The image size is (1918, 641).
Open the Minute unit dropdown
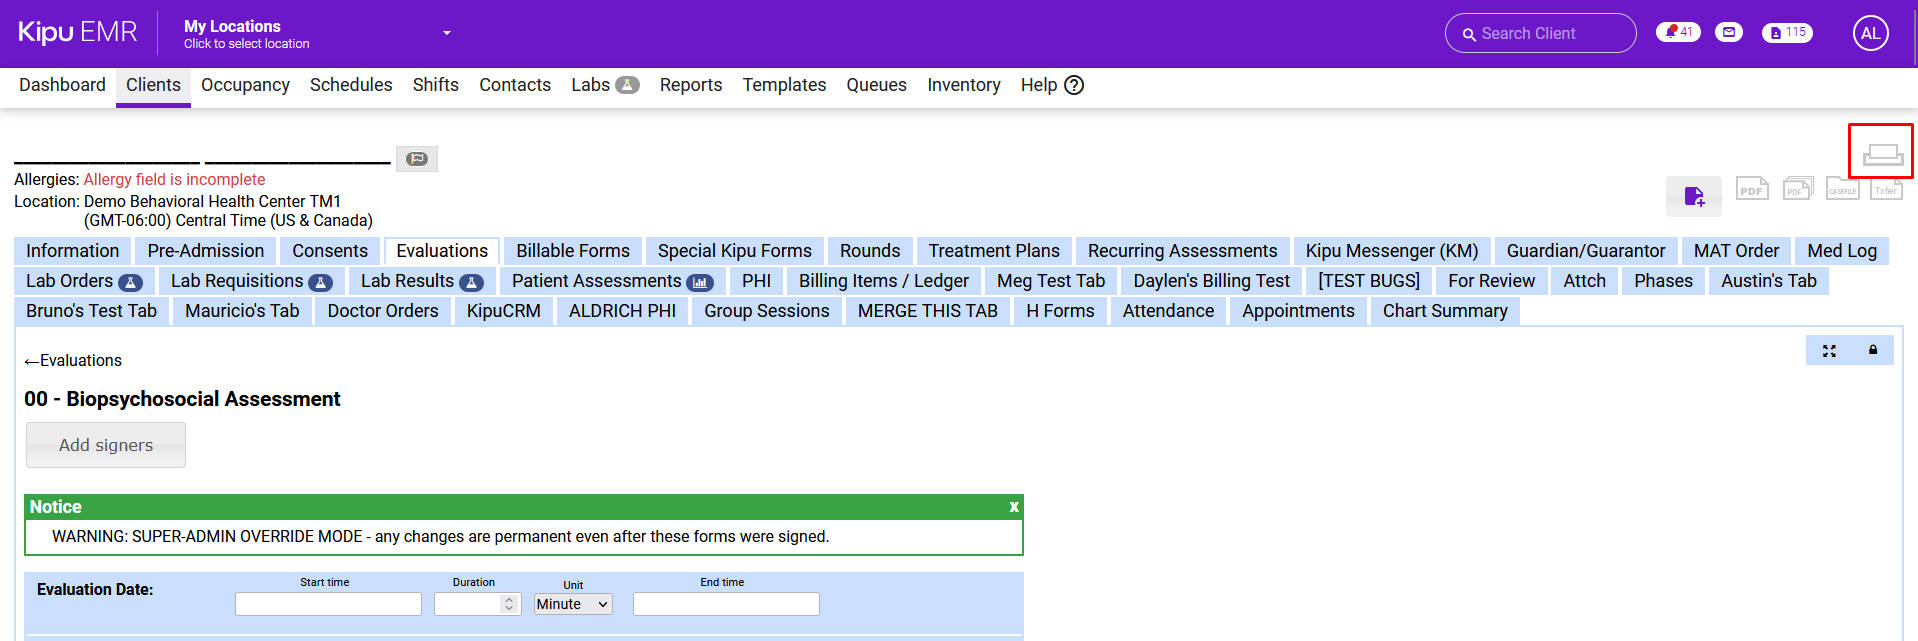[x=572, y=604]
